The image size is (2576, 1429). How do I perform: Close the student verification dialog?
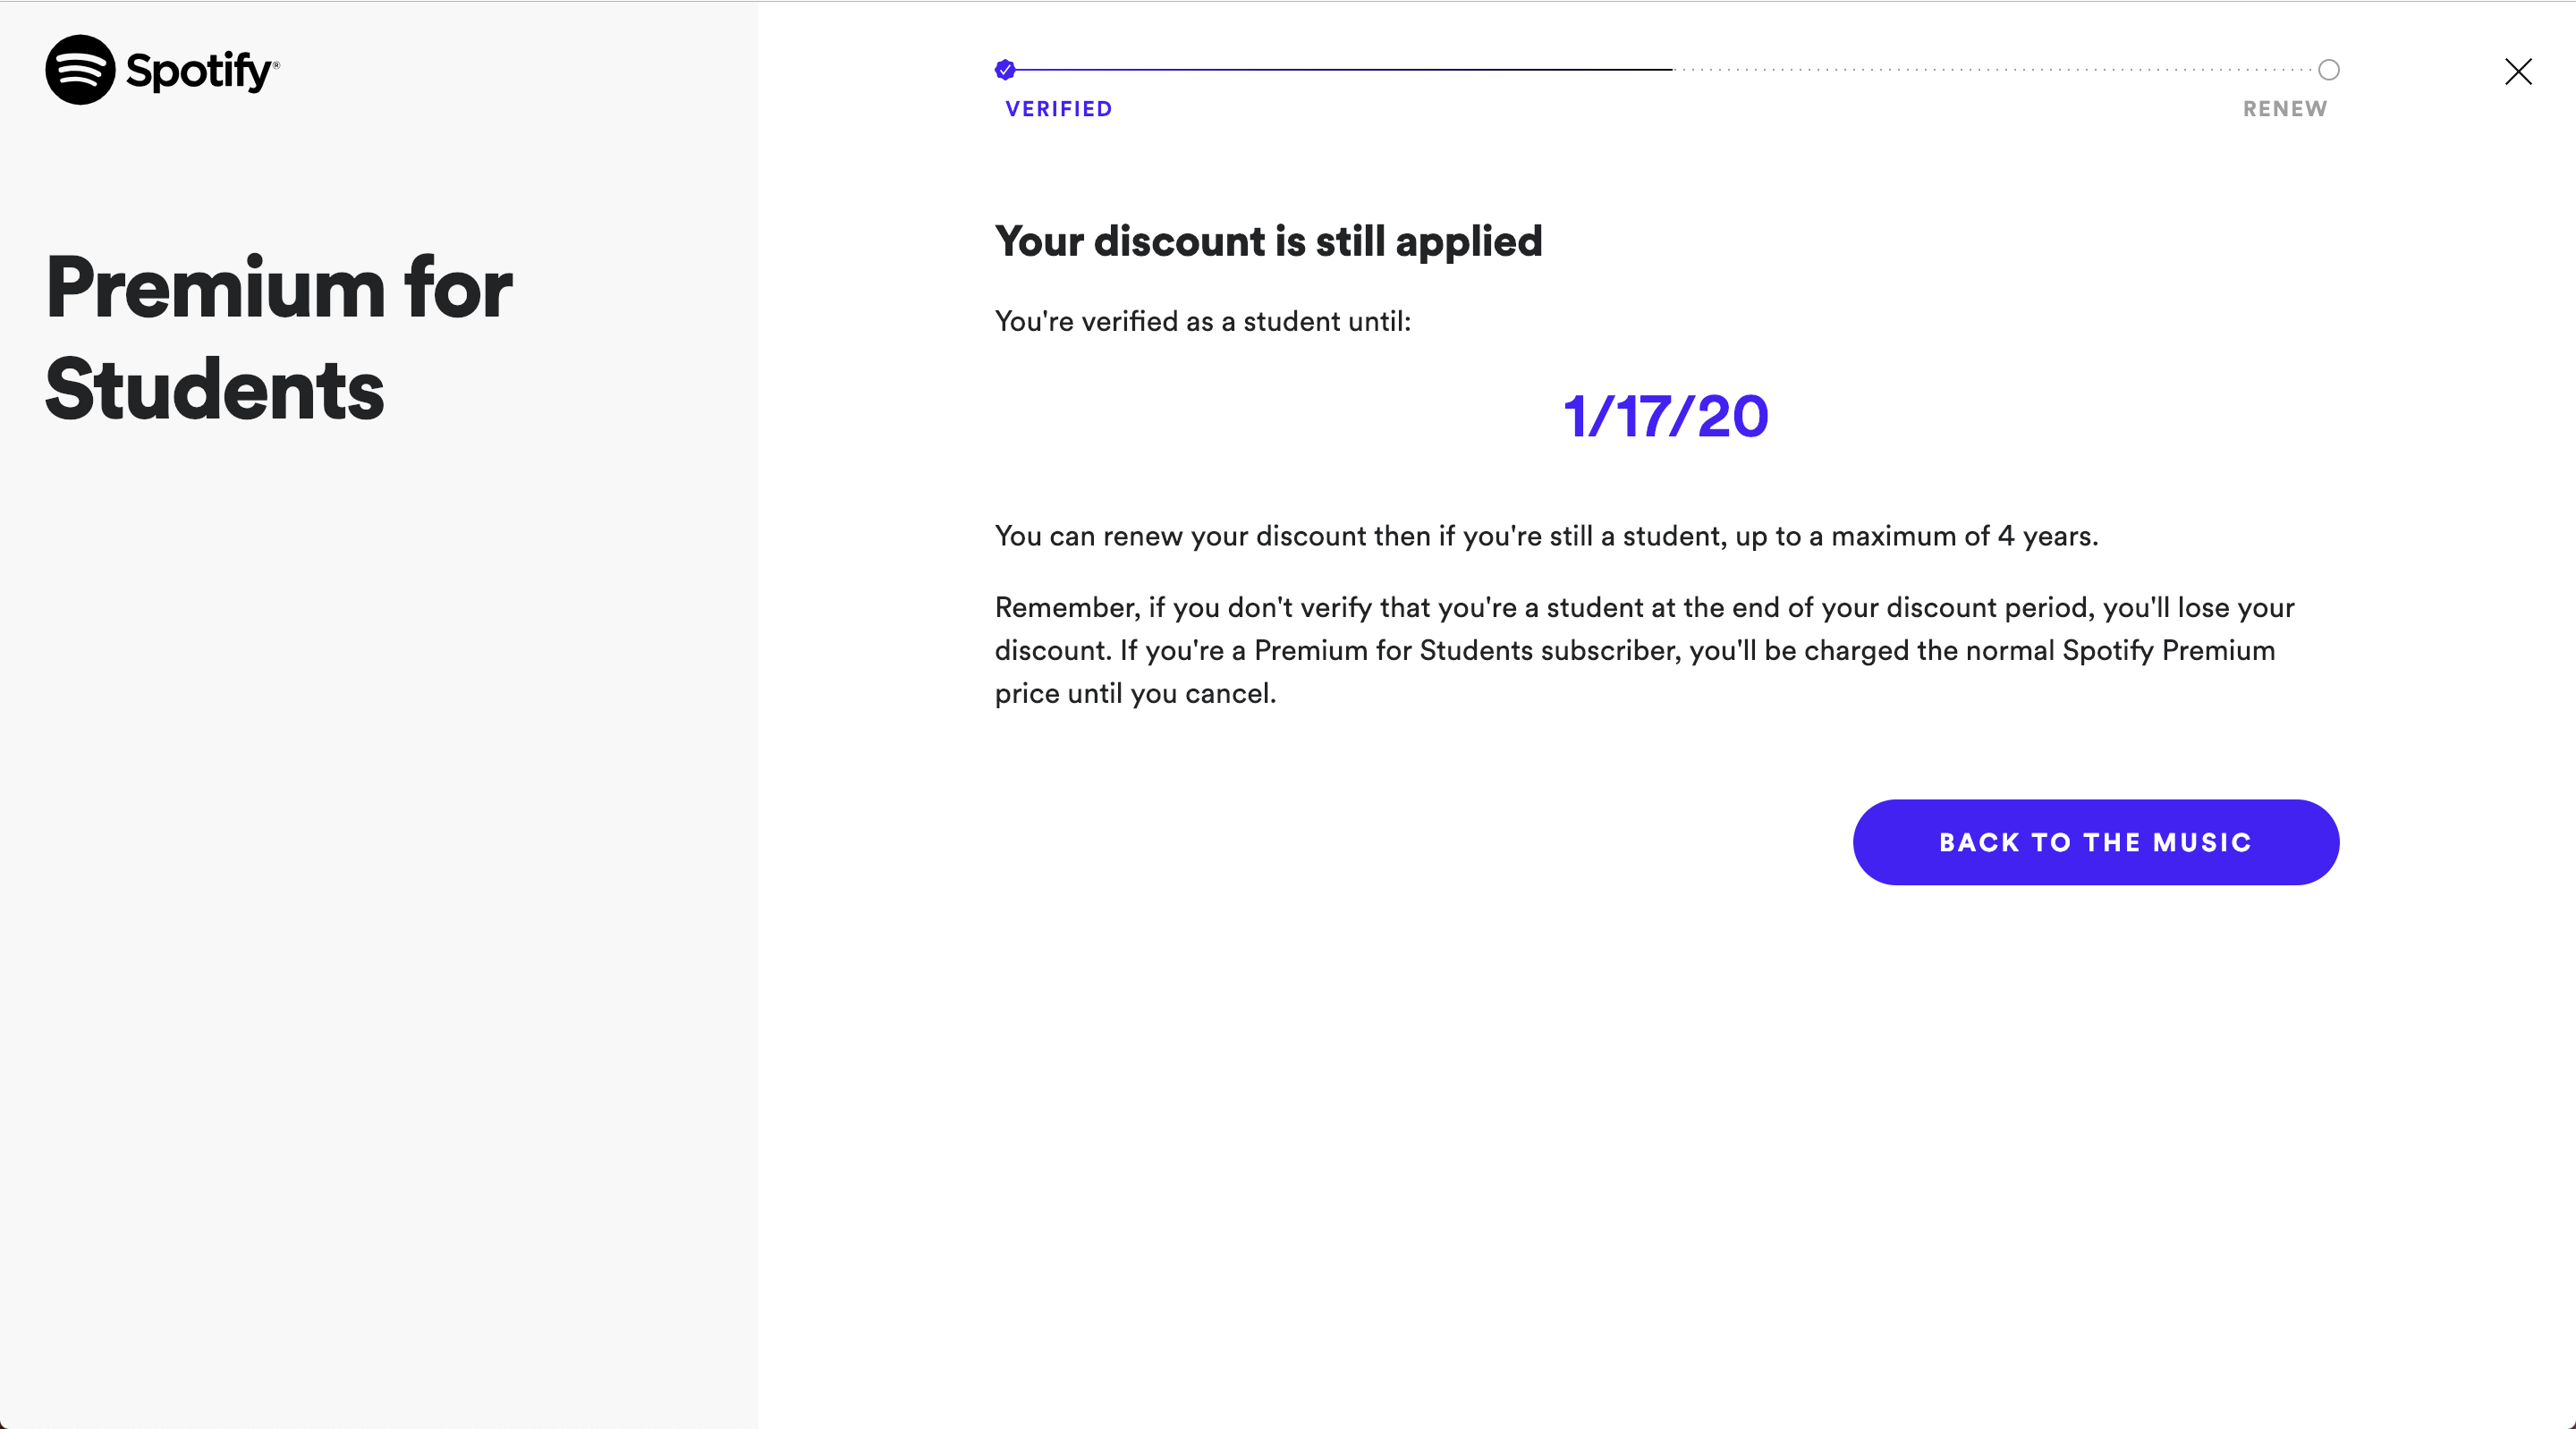point(2518,71)
